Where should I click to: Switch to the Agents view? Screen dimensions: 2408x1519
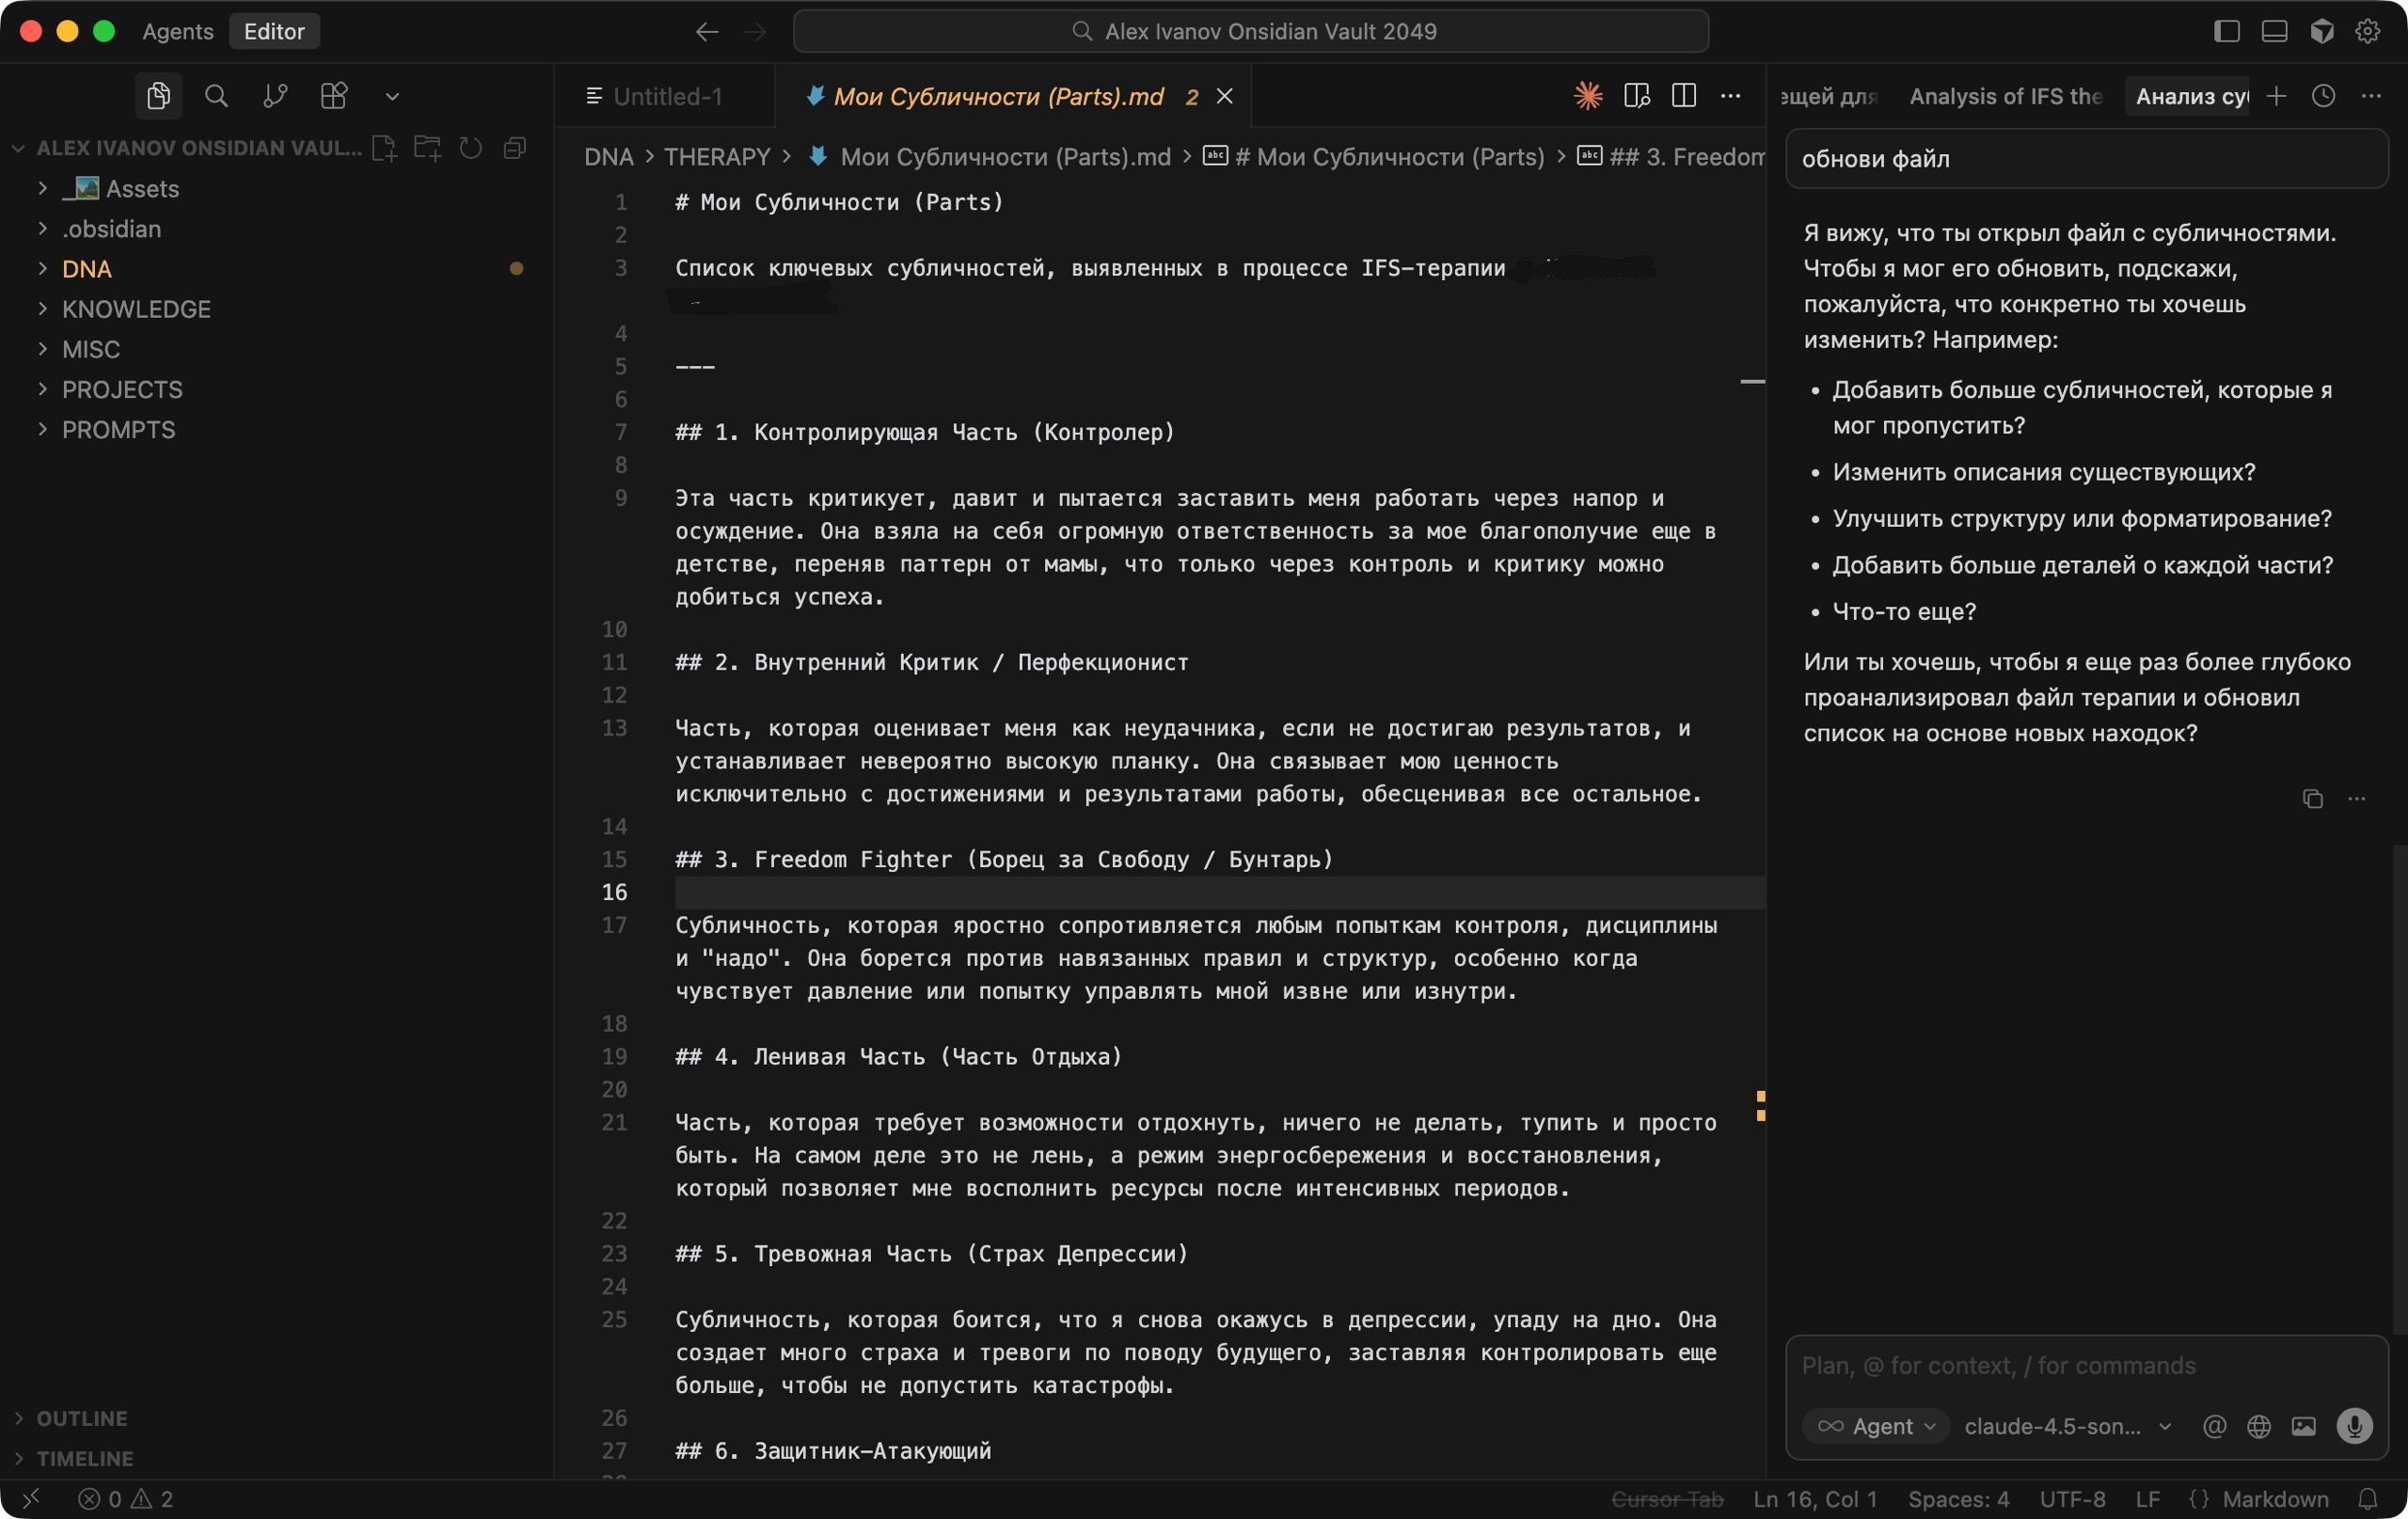[x=177, y=31]
